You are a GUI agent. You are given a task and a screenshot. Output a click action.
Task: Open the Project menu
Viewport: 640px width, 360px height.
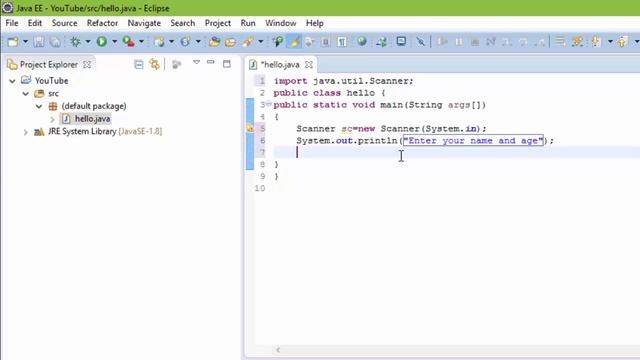218,23
